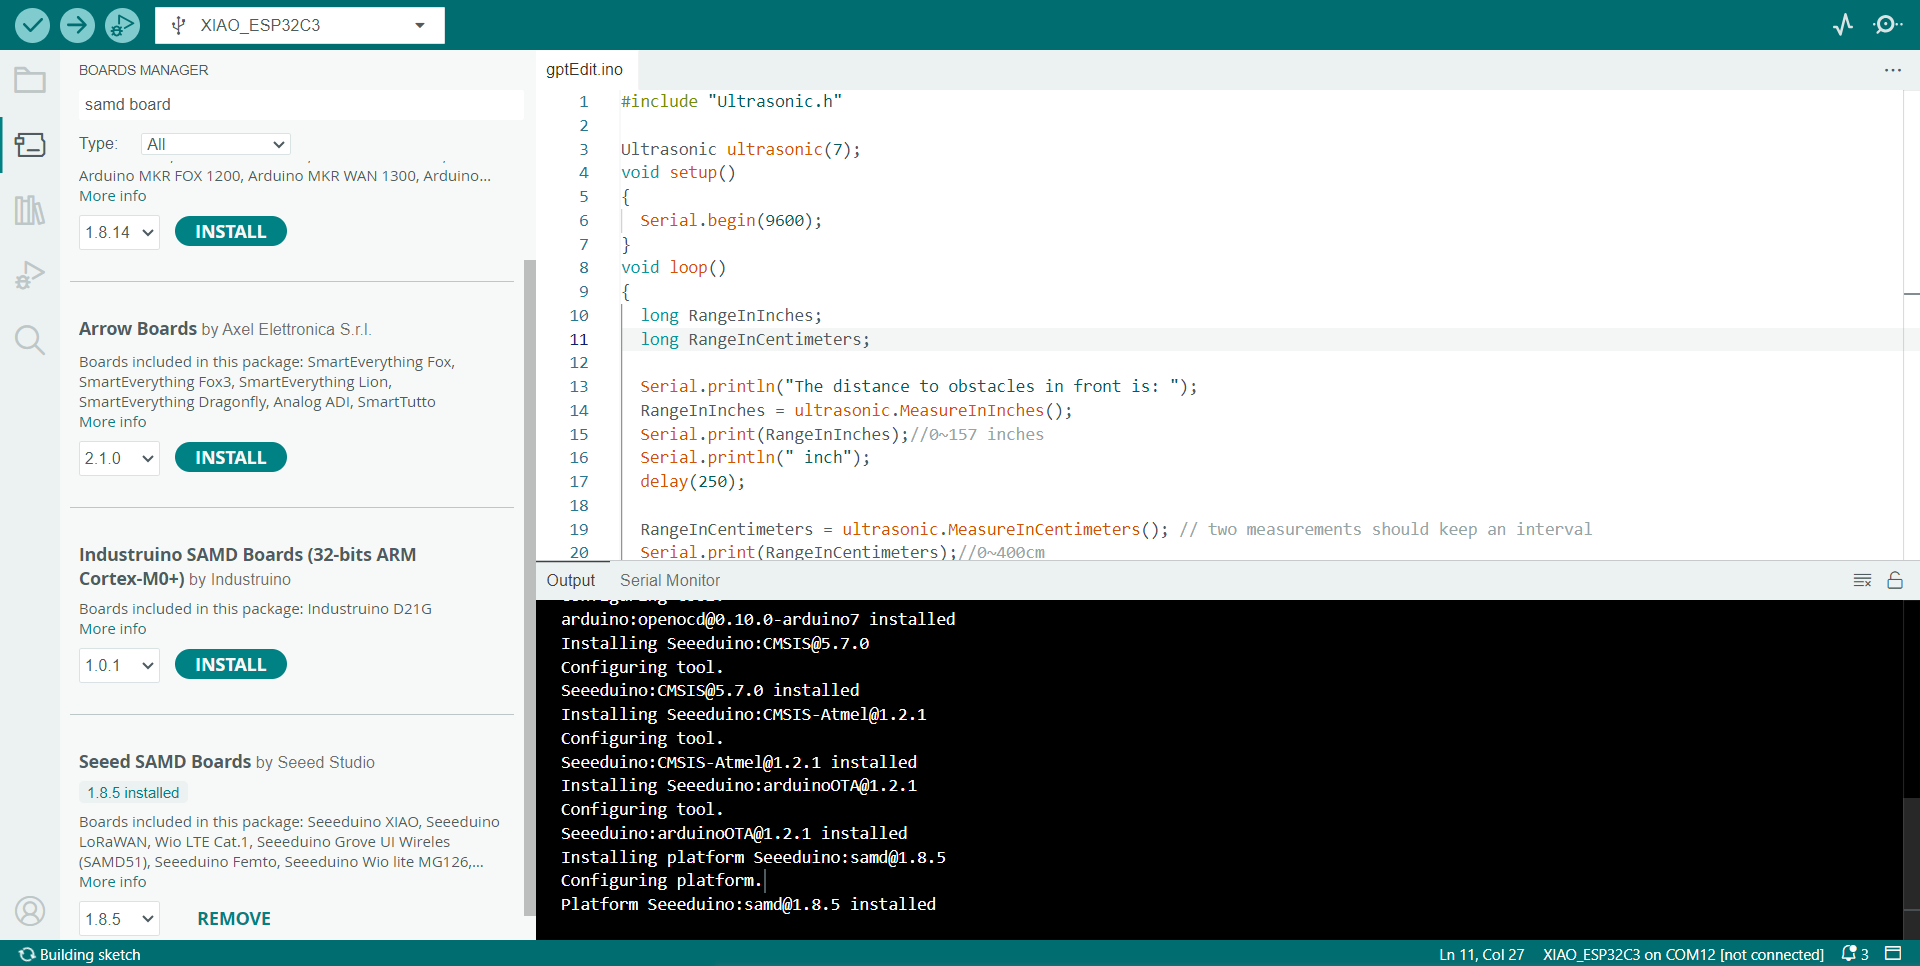This screenshot has height=966, width=1920.
Task: Click the '1.8.5 installed' badge
Action: pos(133,792)
